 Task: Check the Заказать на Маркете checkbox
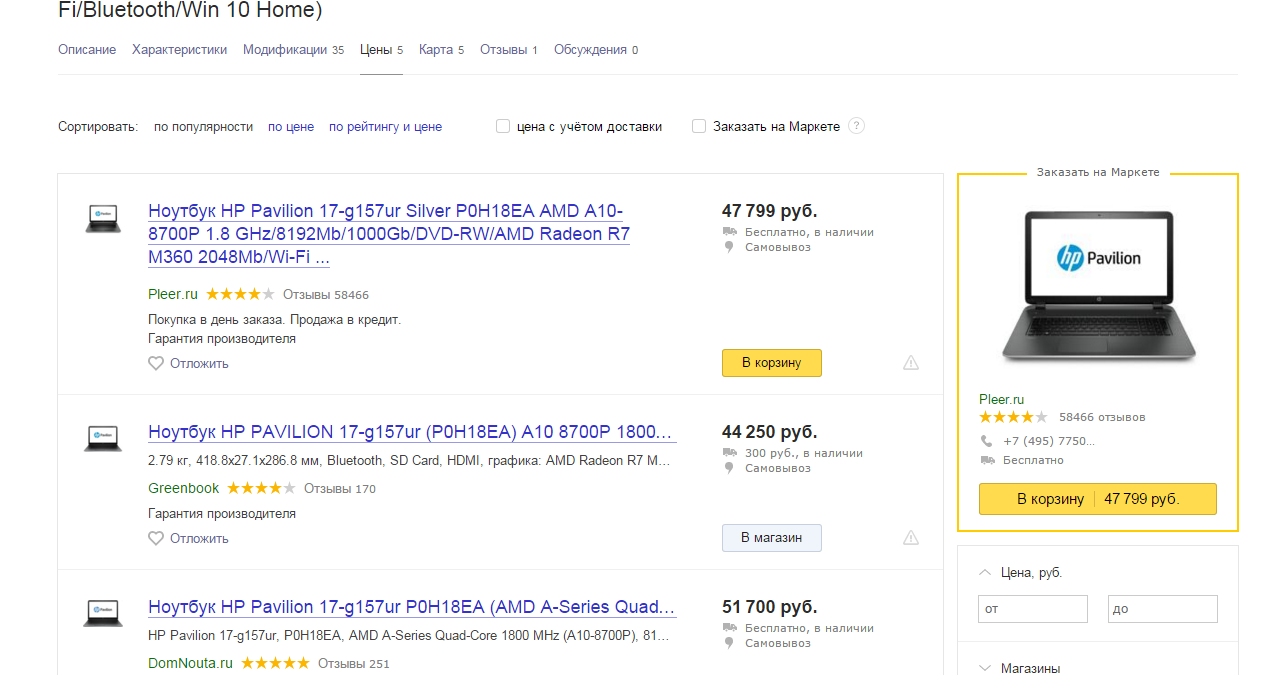coord(699,127)
